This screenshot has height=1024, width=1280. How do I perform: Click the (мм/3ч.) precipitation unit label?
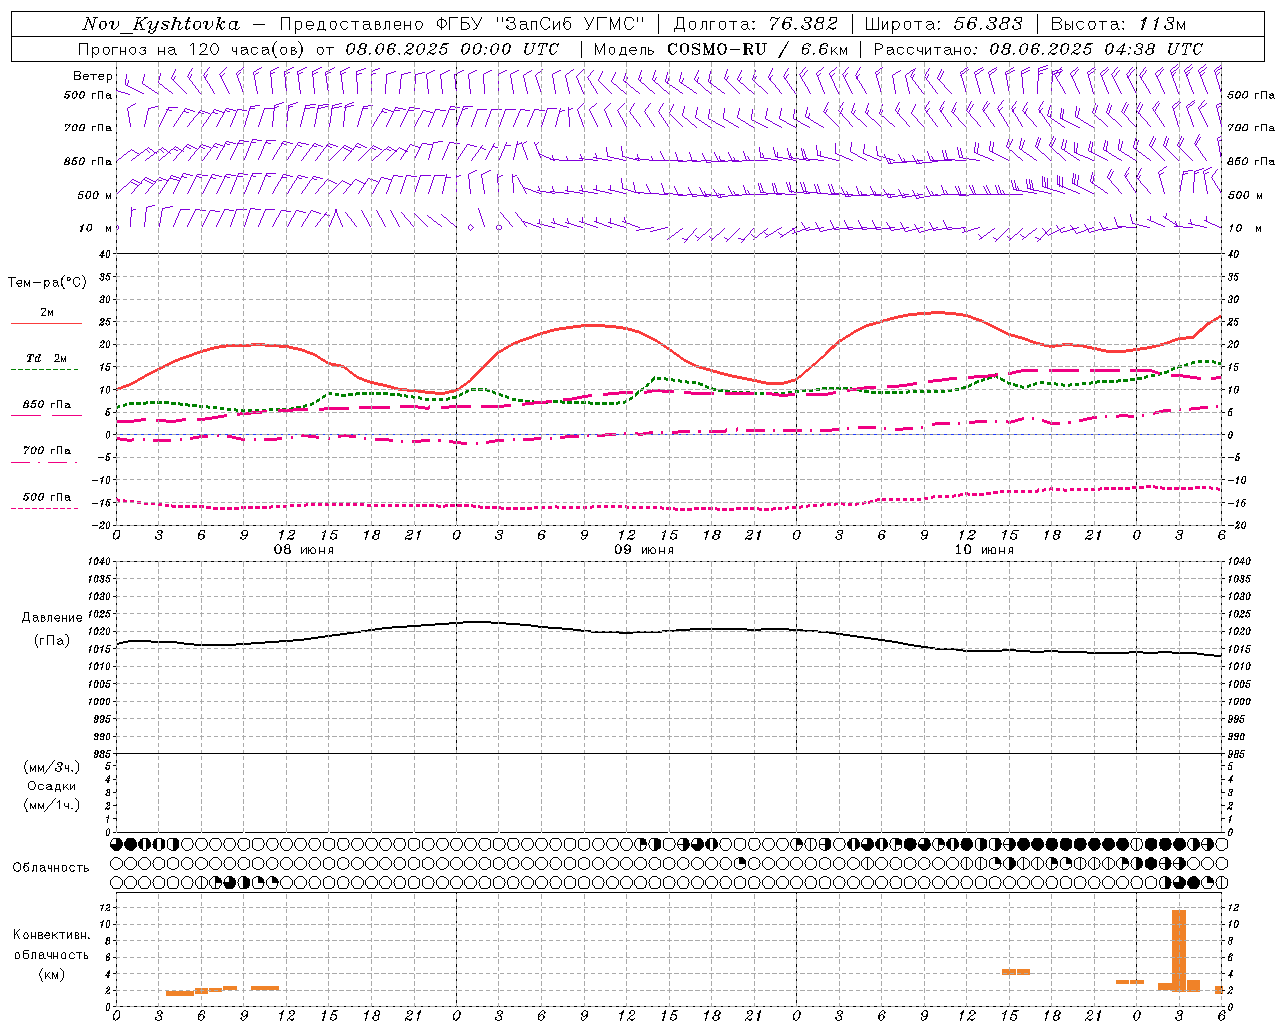click(52, 767)
